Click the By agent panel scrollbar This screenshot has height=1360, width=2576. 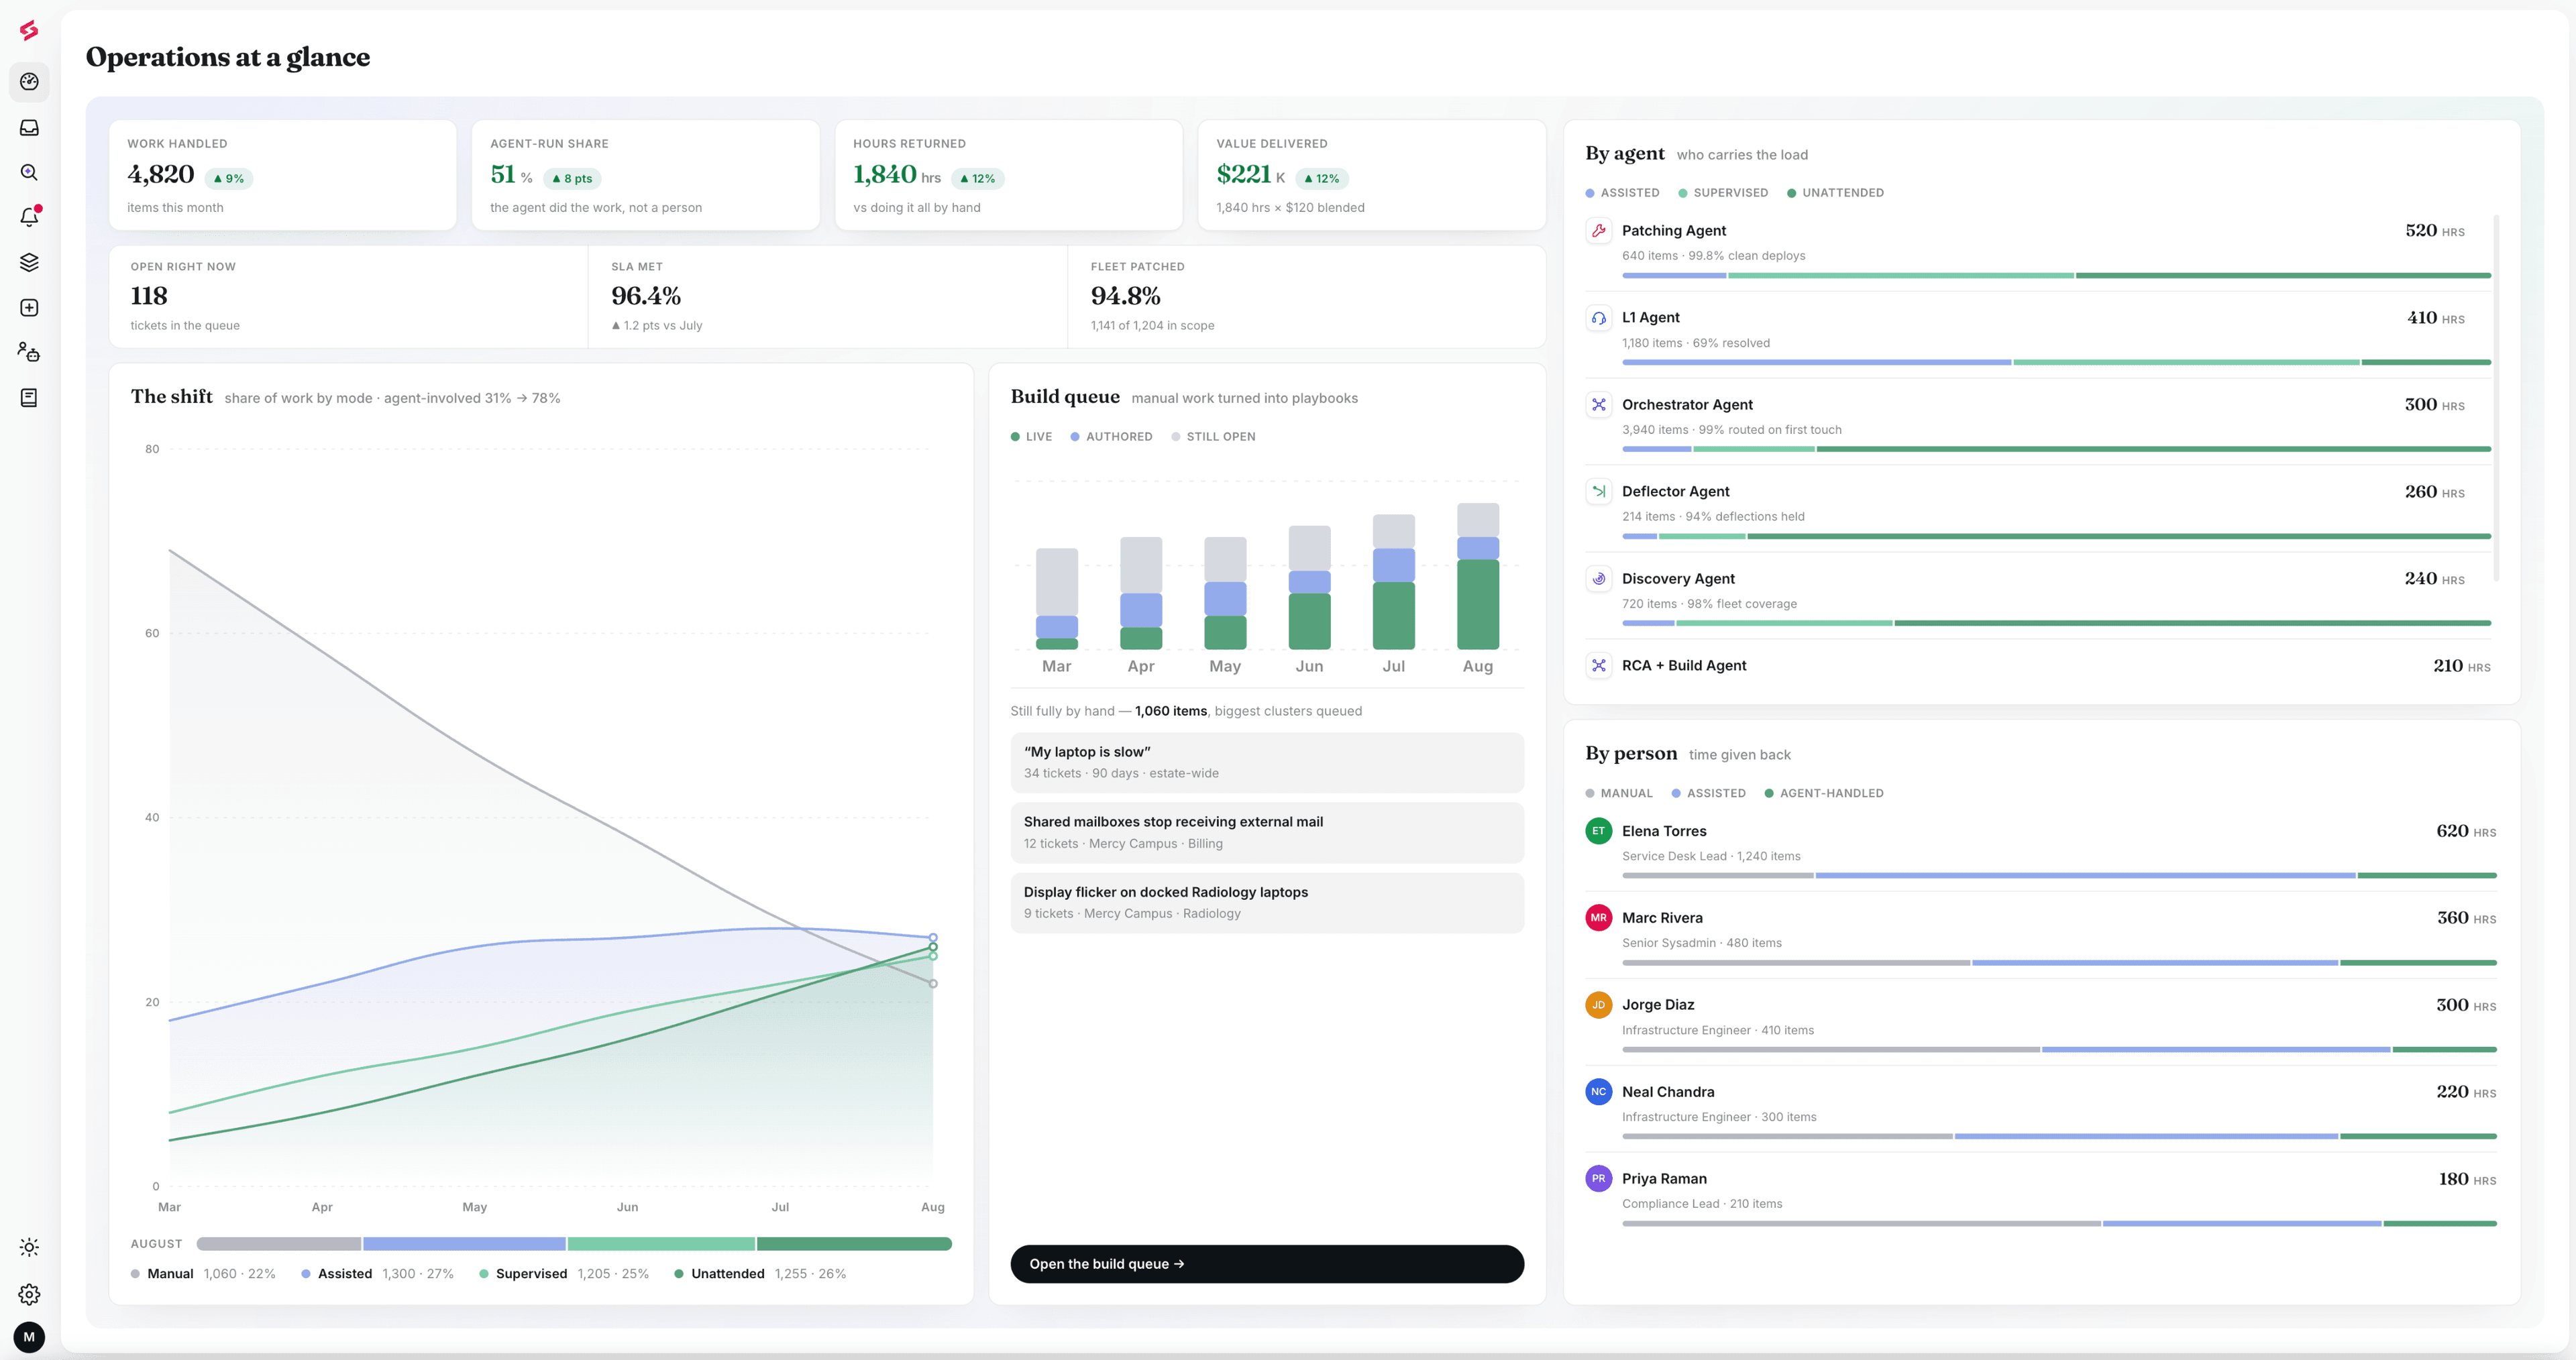click(2497, 398)
